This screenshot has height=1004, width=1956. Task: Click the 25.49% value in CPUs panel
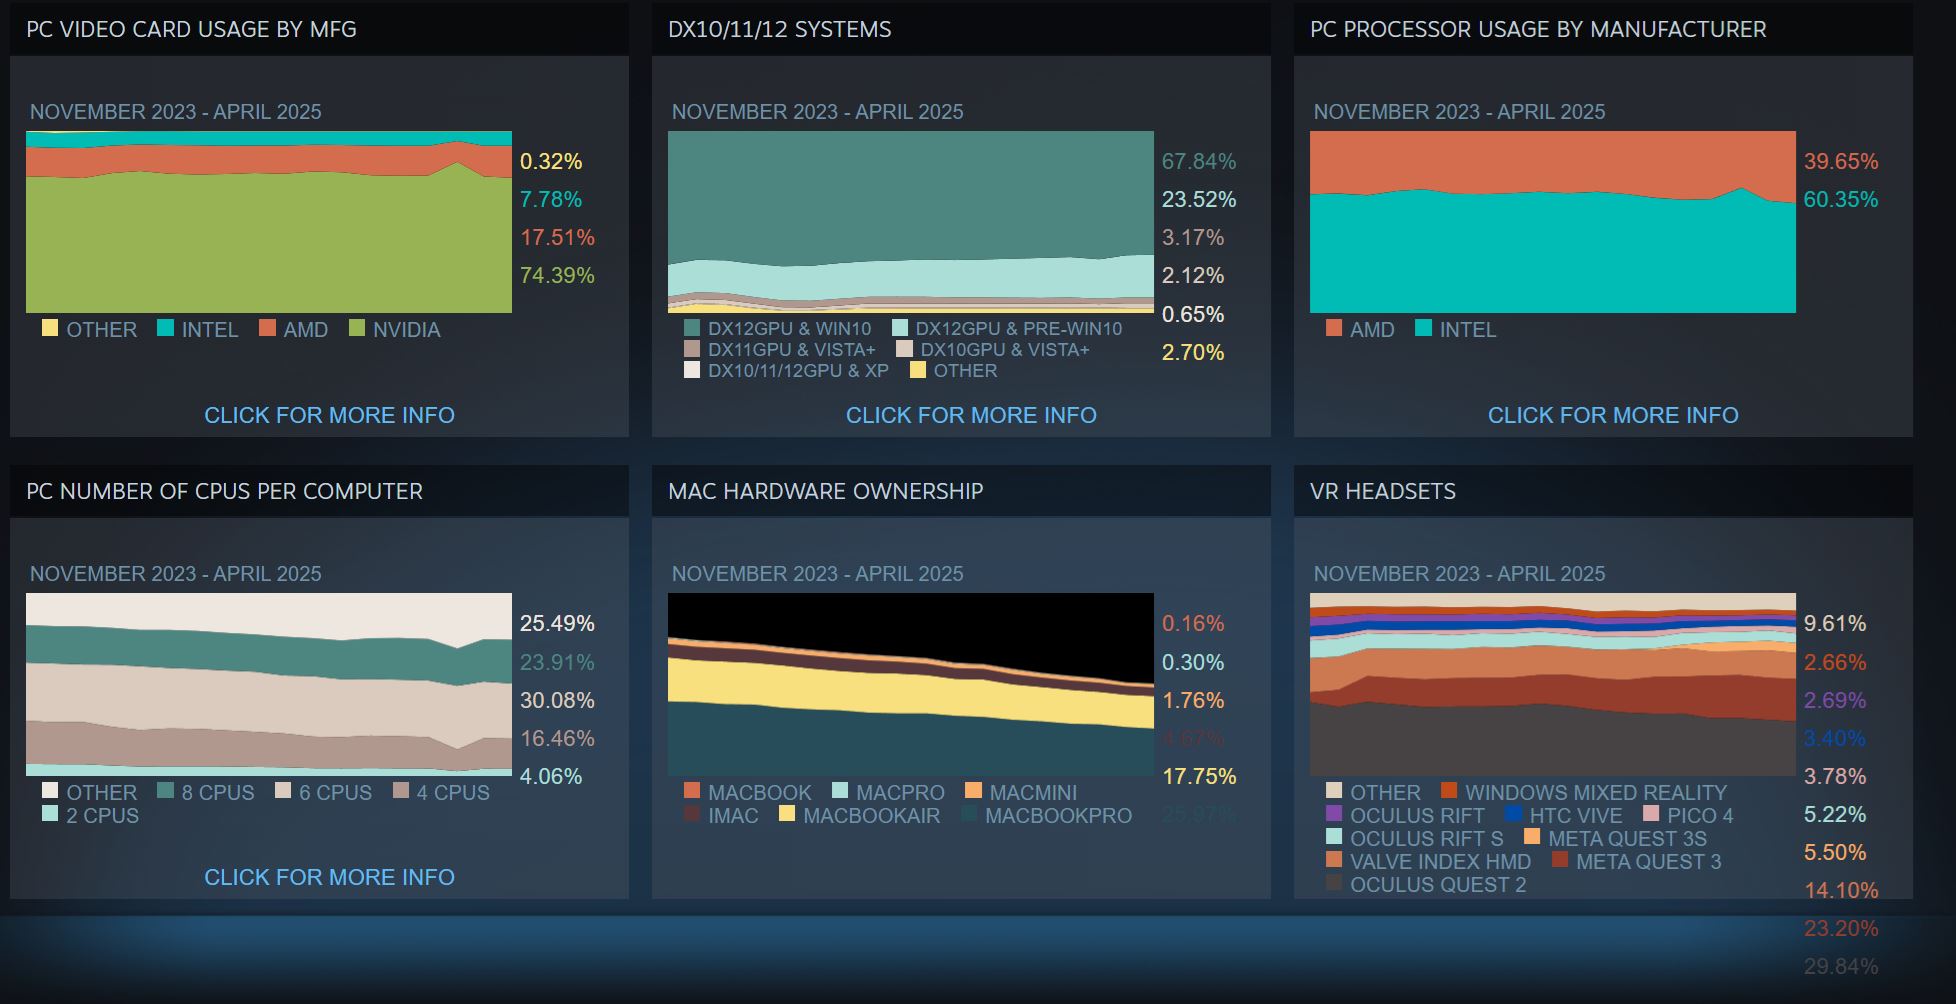tap(557, 623)
